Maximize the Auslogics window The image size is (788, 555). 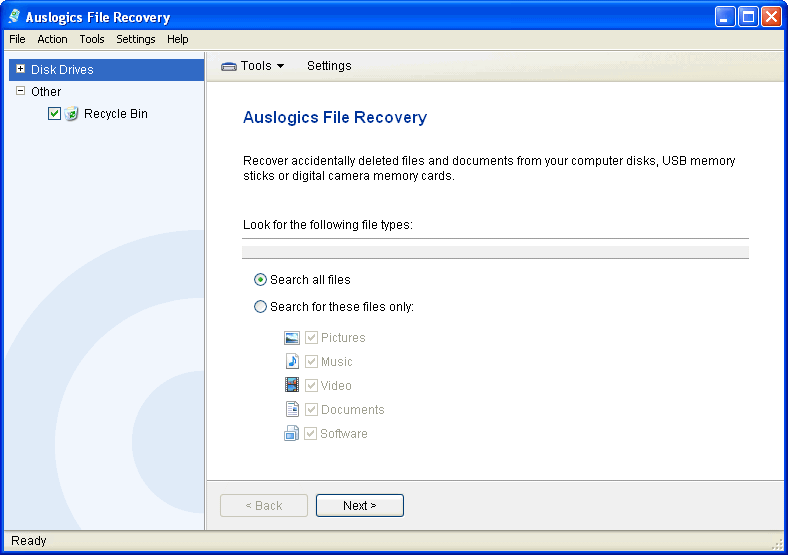click(x=748, y=17)
